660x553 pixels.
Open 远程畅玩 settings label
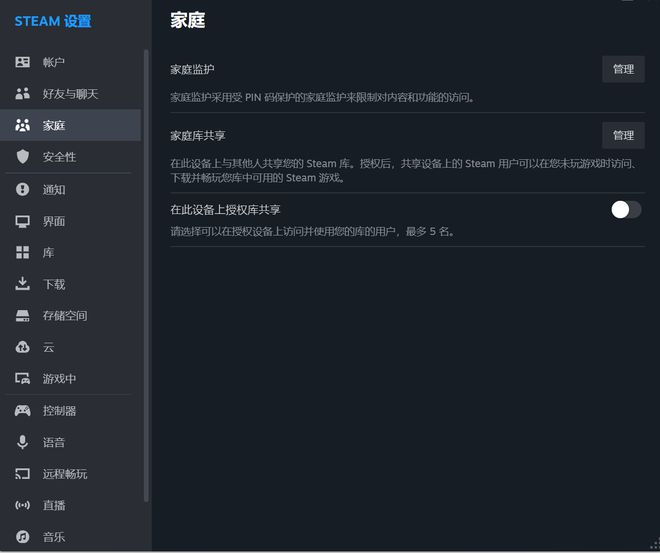click(65, 474)
